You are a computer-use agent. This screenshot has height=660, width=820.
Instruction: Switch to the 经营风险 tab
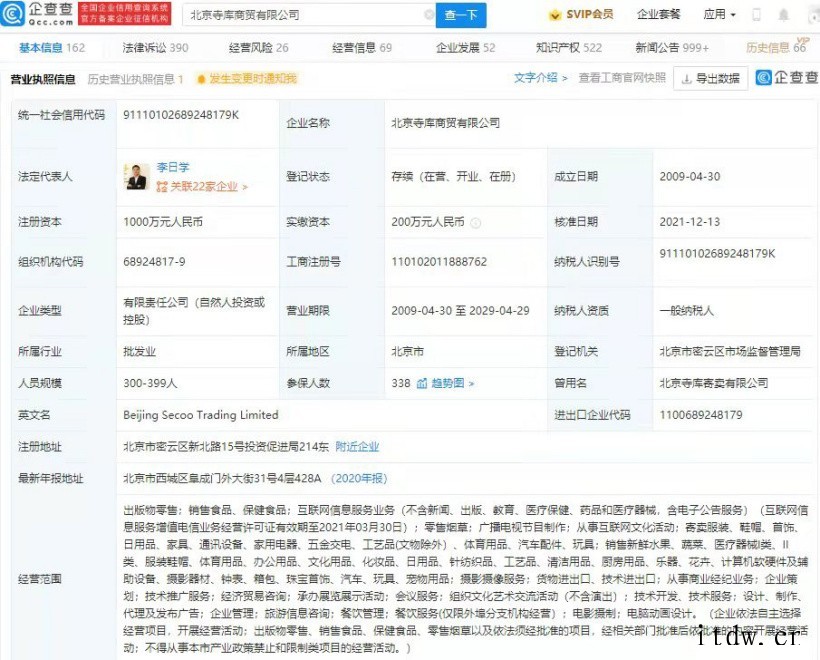[x=258, y=48]
